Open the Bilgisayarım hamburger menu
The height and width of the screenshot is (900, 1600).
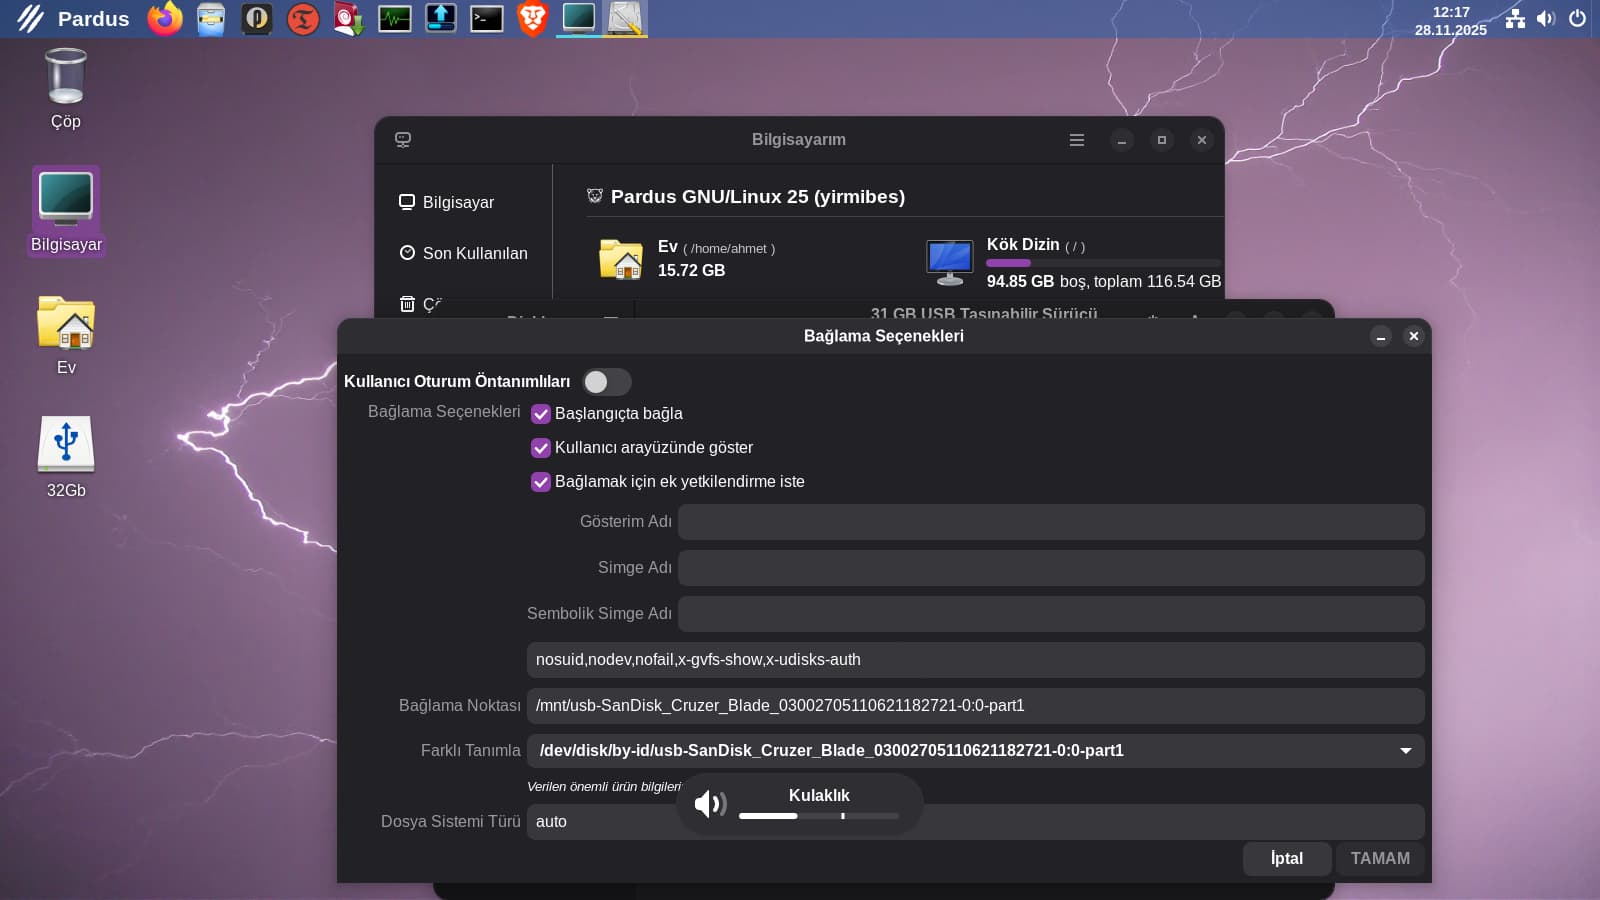(x=1077, y=140)
